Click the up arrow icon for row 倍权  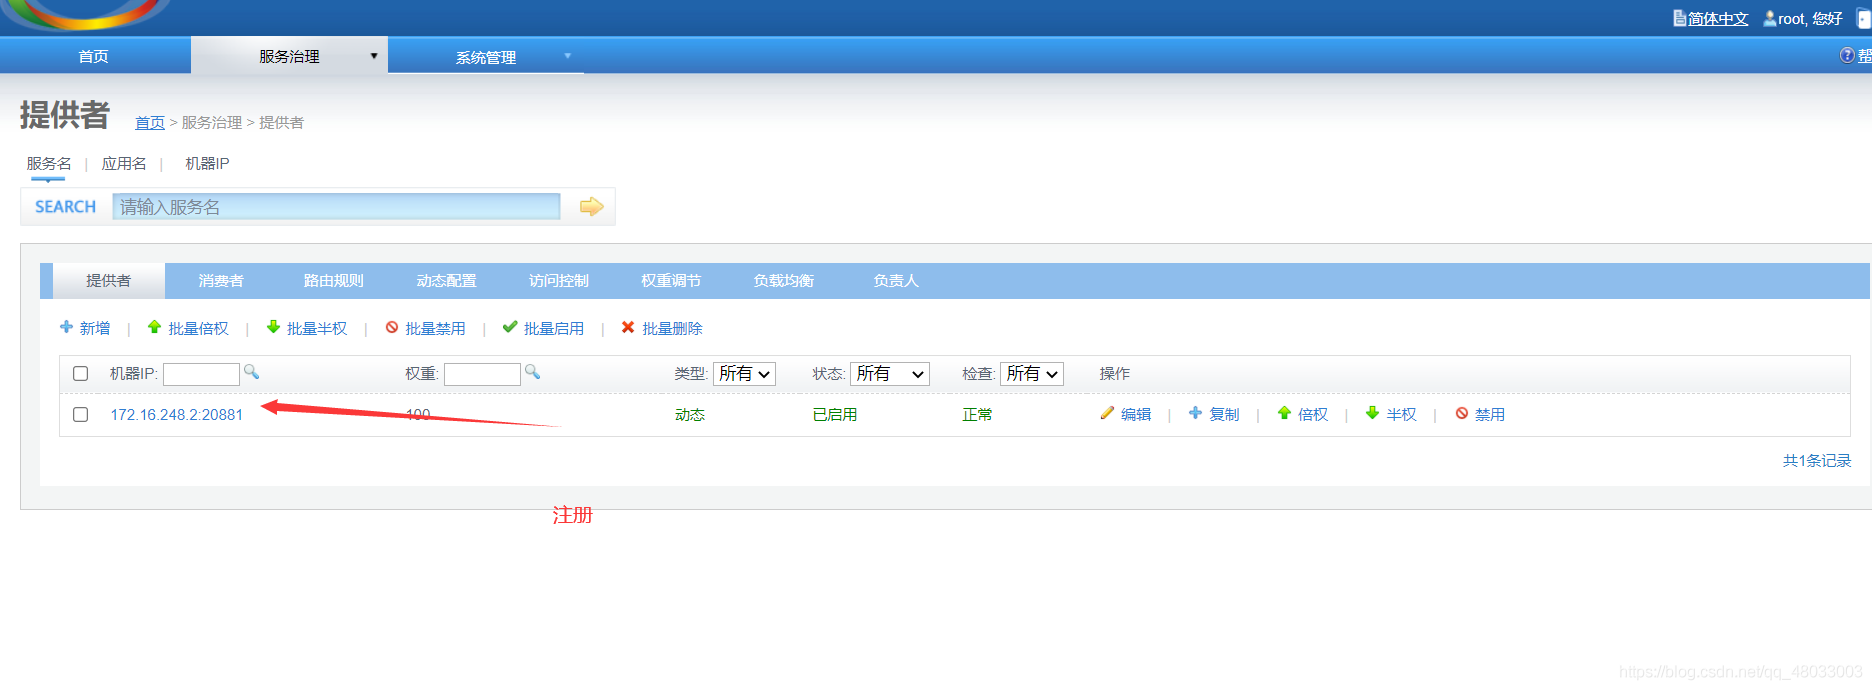point(1284,413)
